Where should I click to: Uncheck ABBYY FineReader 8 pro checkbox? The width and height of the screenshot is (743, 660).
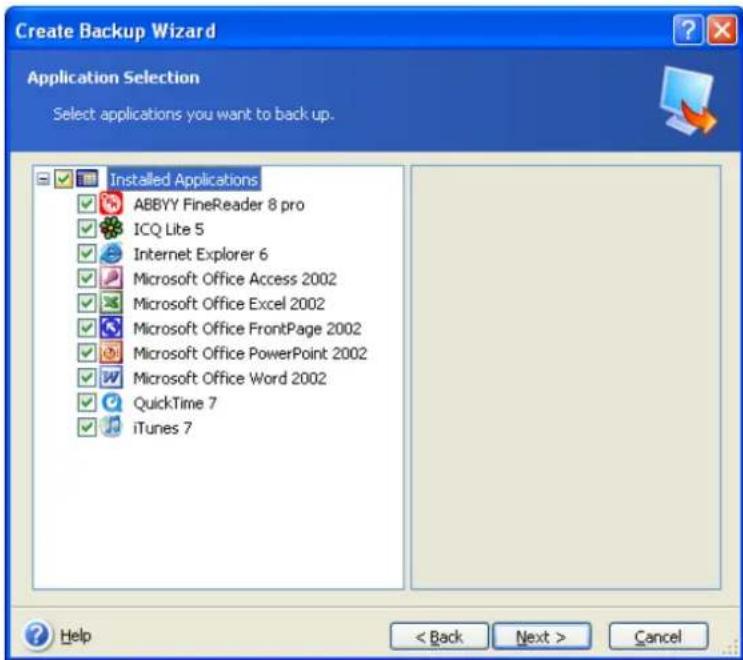(x=87, y=204)
